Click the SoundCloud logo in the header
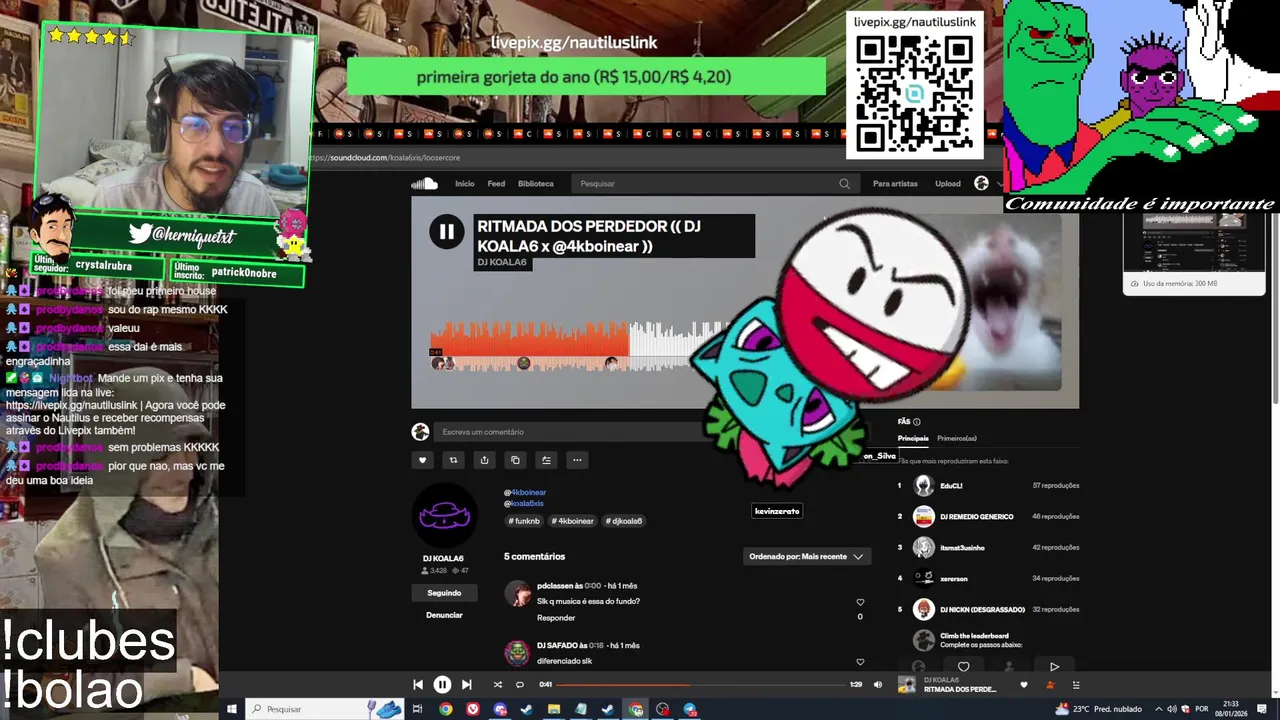1280x720 pixels. 424,183
